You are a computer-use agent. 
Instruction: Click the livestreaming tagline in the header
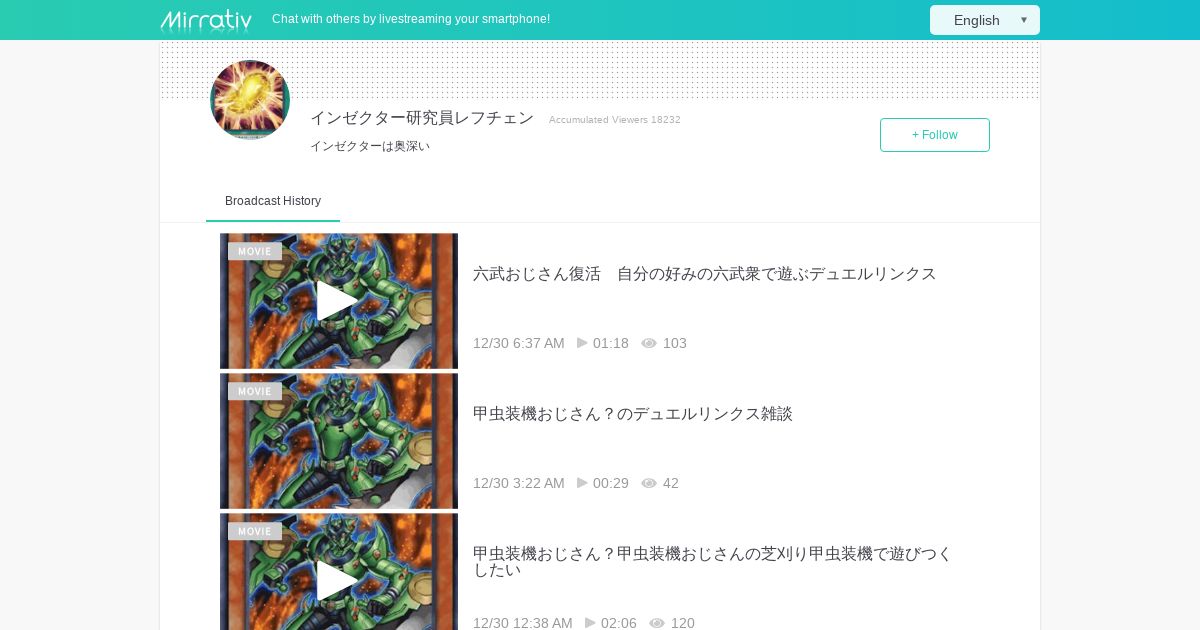click(x=411, y=19)
